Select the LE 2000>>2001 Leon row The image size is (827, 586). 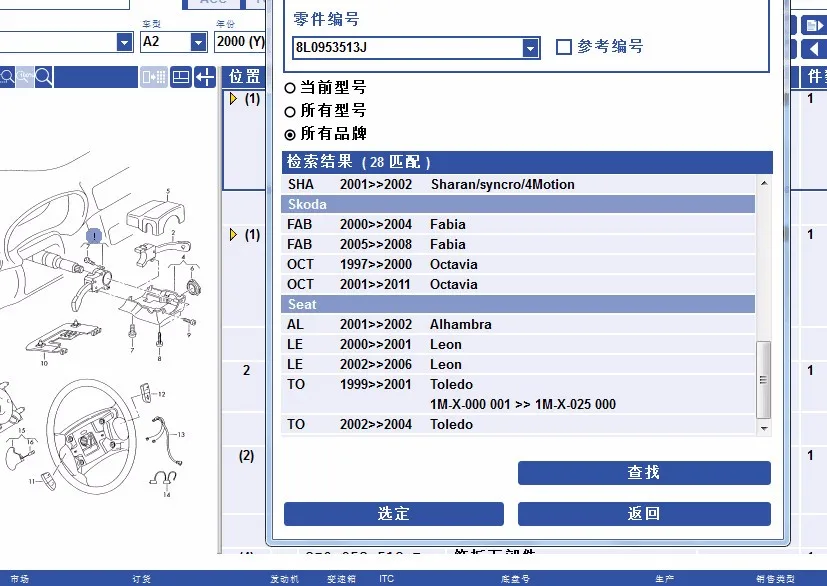(x=518, y=344)
